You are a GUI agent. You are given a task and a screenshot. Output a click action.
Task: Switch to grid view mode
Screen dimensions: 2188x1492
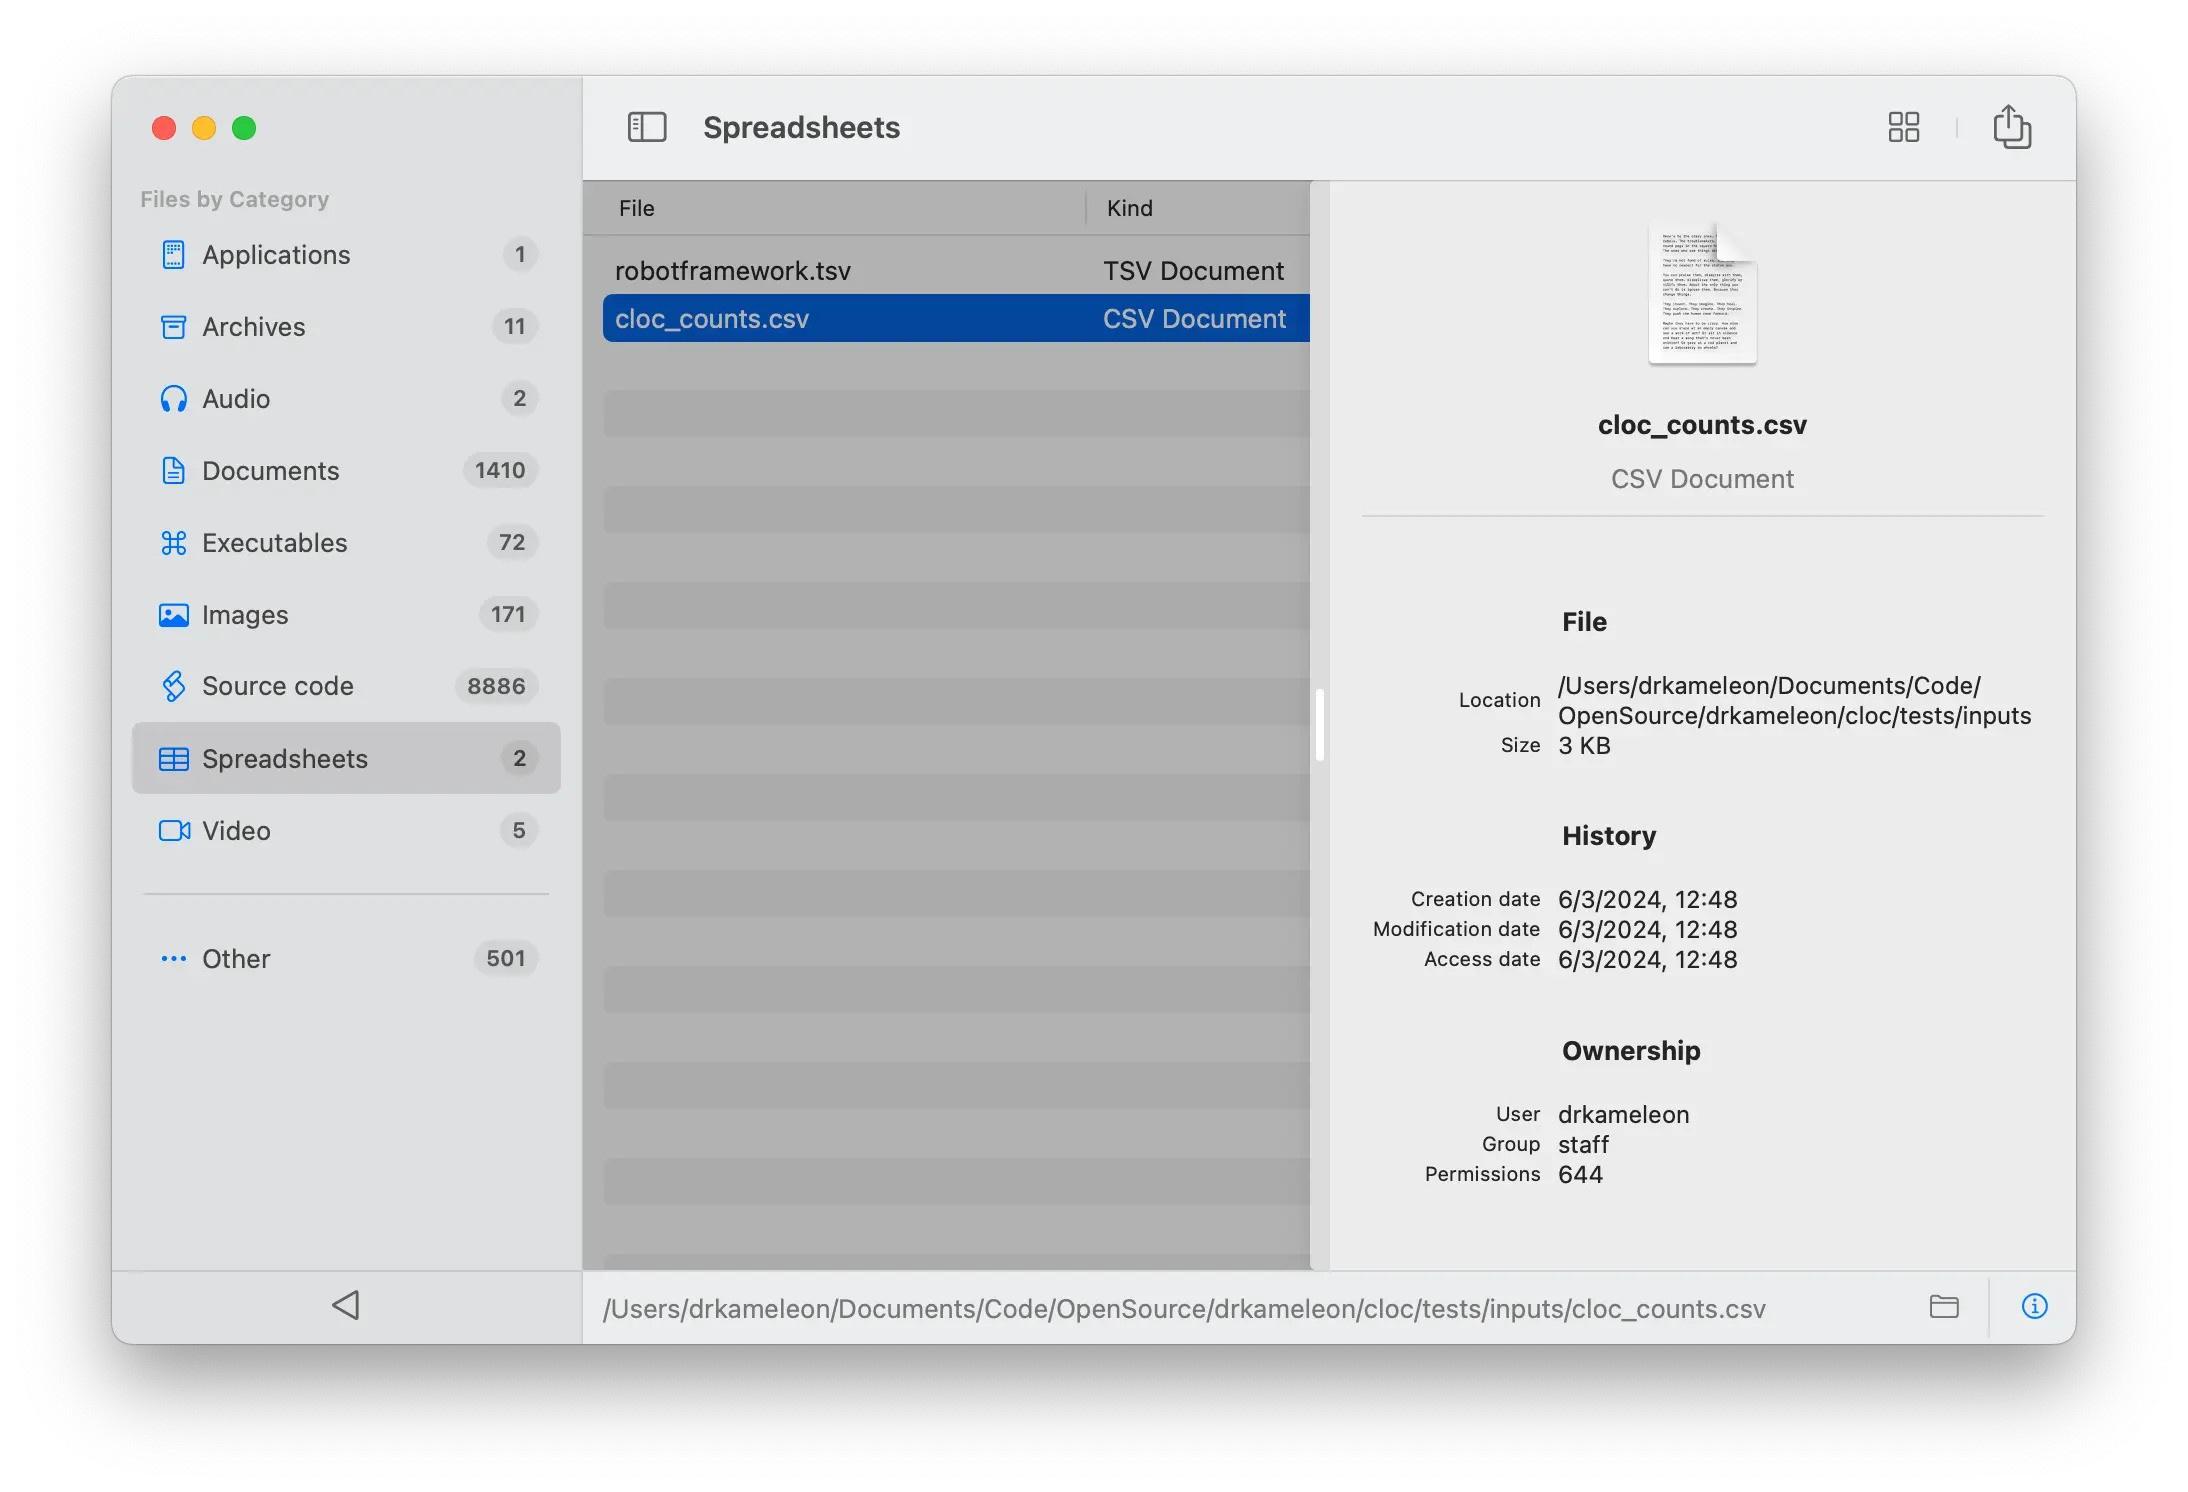pyautogui.click(x=1903, y=127)
